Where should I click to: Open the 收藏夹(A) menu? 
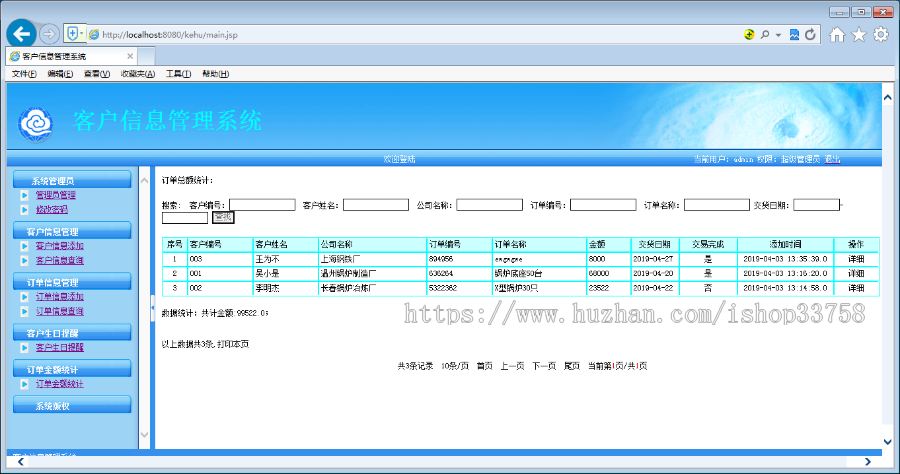(138, 74)
